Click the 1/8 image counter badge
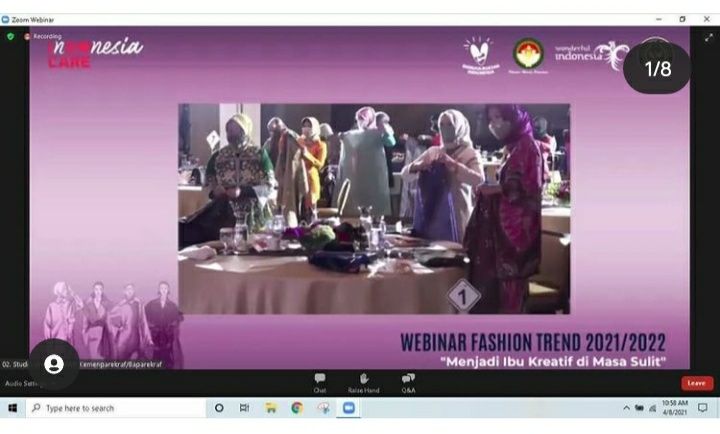The width and height of the screenshot is (720, 434). tap(658, 68)
